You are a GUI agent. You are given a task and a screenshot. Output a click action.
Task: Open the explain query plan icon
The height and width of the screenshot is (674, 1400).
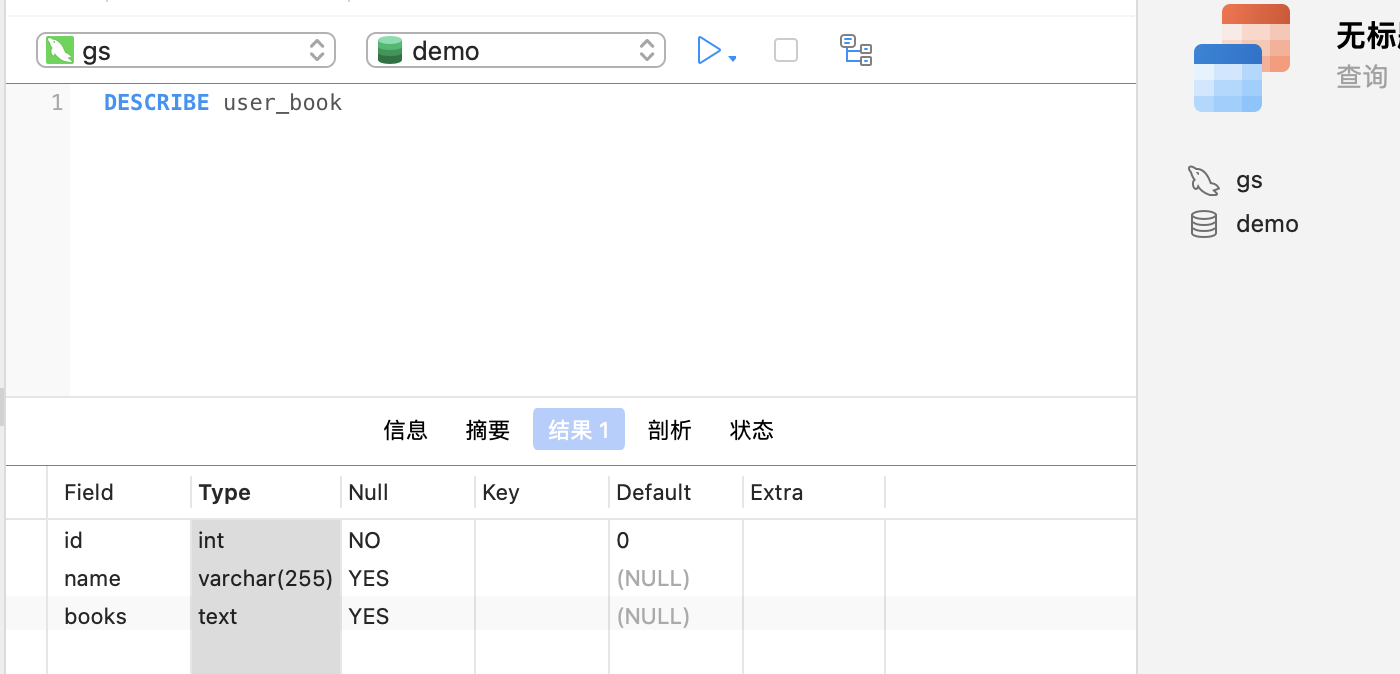856,50
